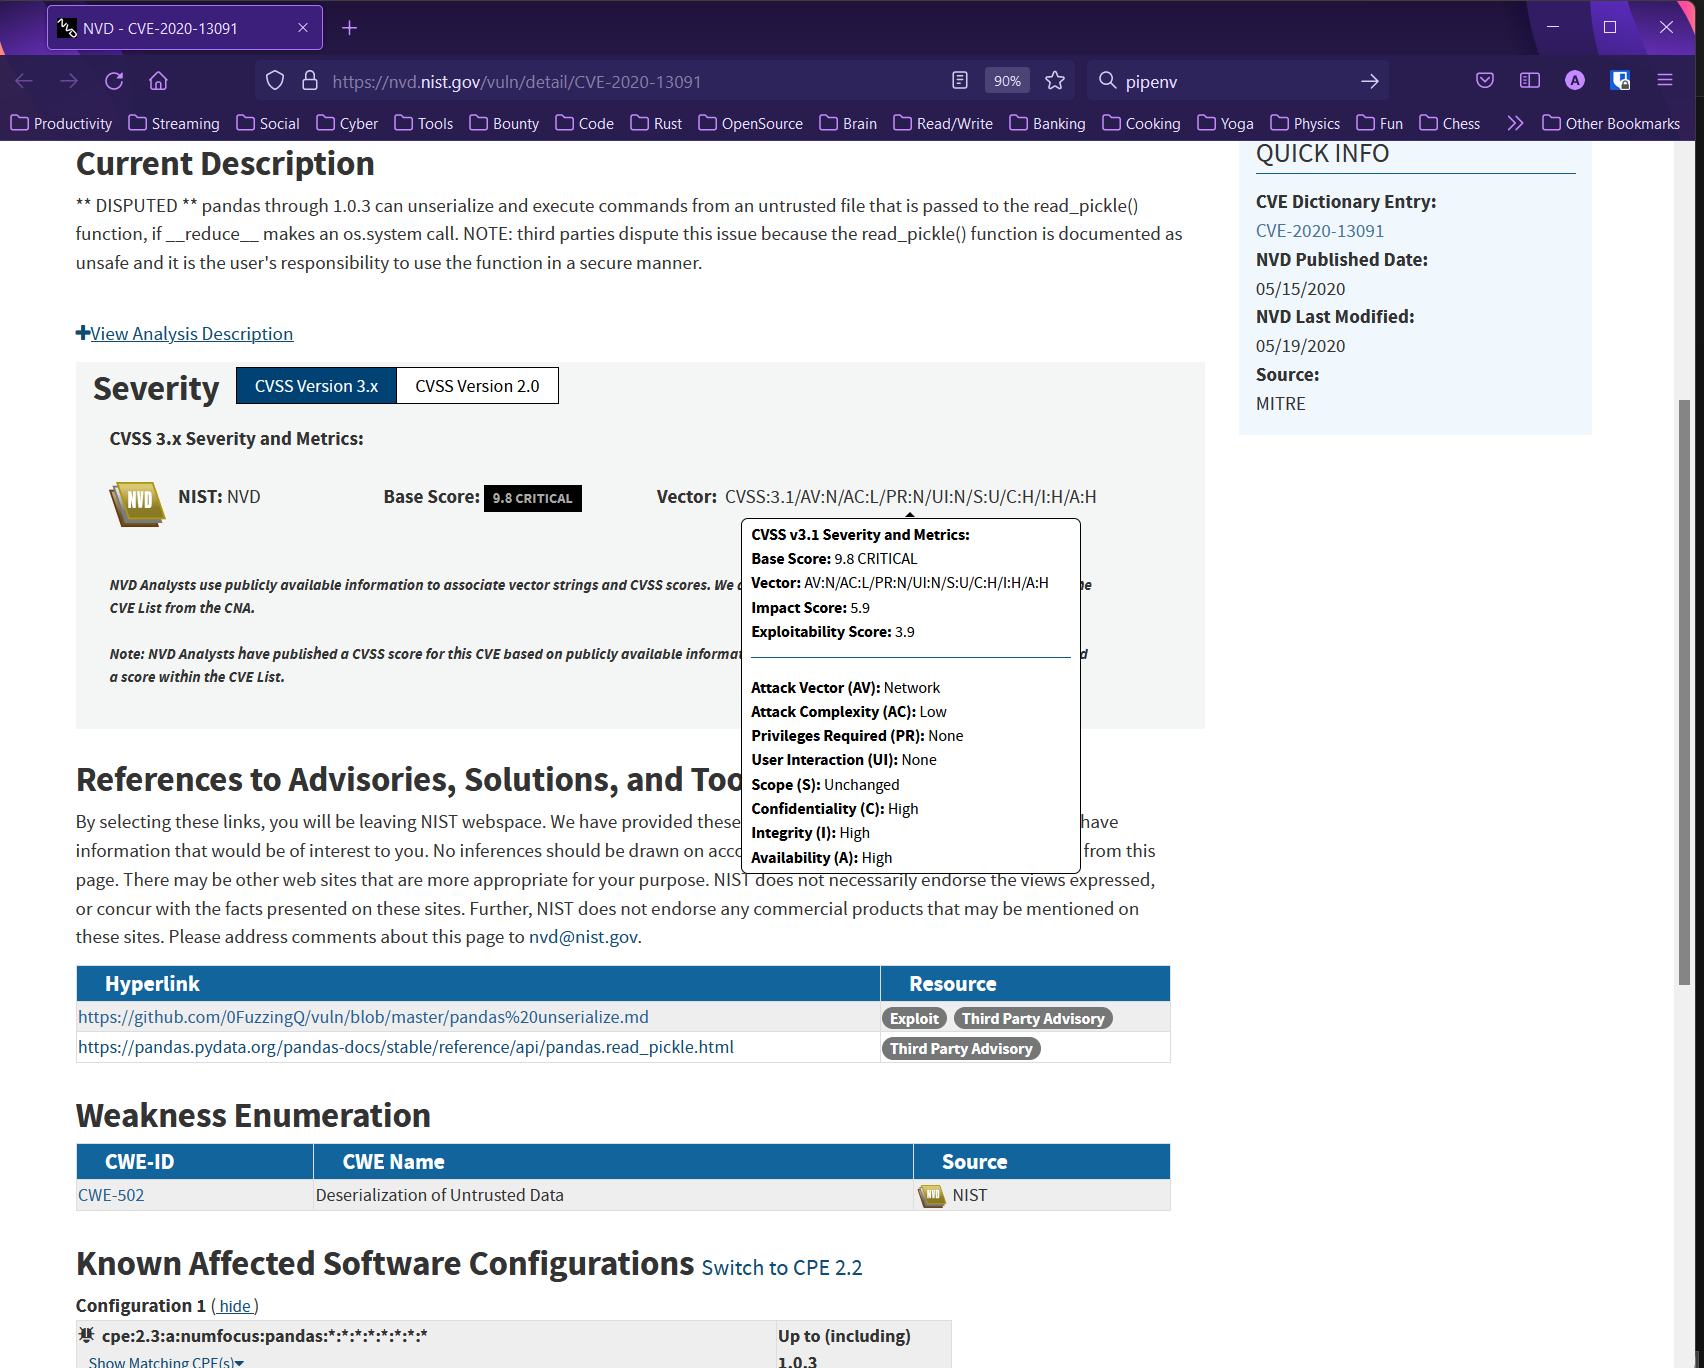Image resolution: width=1704 pixels, height=1368 pixels.
Task: Open the Bounty bookmarks folder
Action: pyautogui.click(x=504, y=123)
